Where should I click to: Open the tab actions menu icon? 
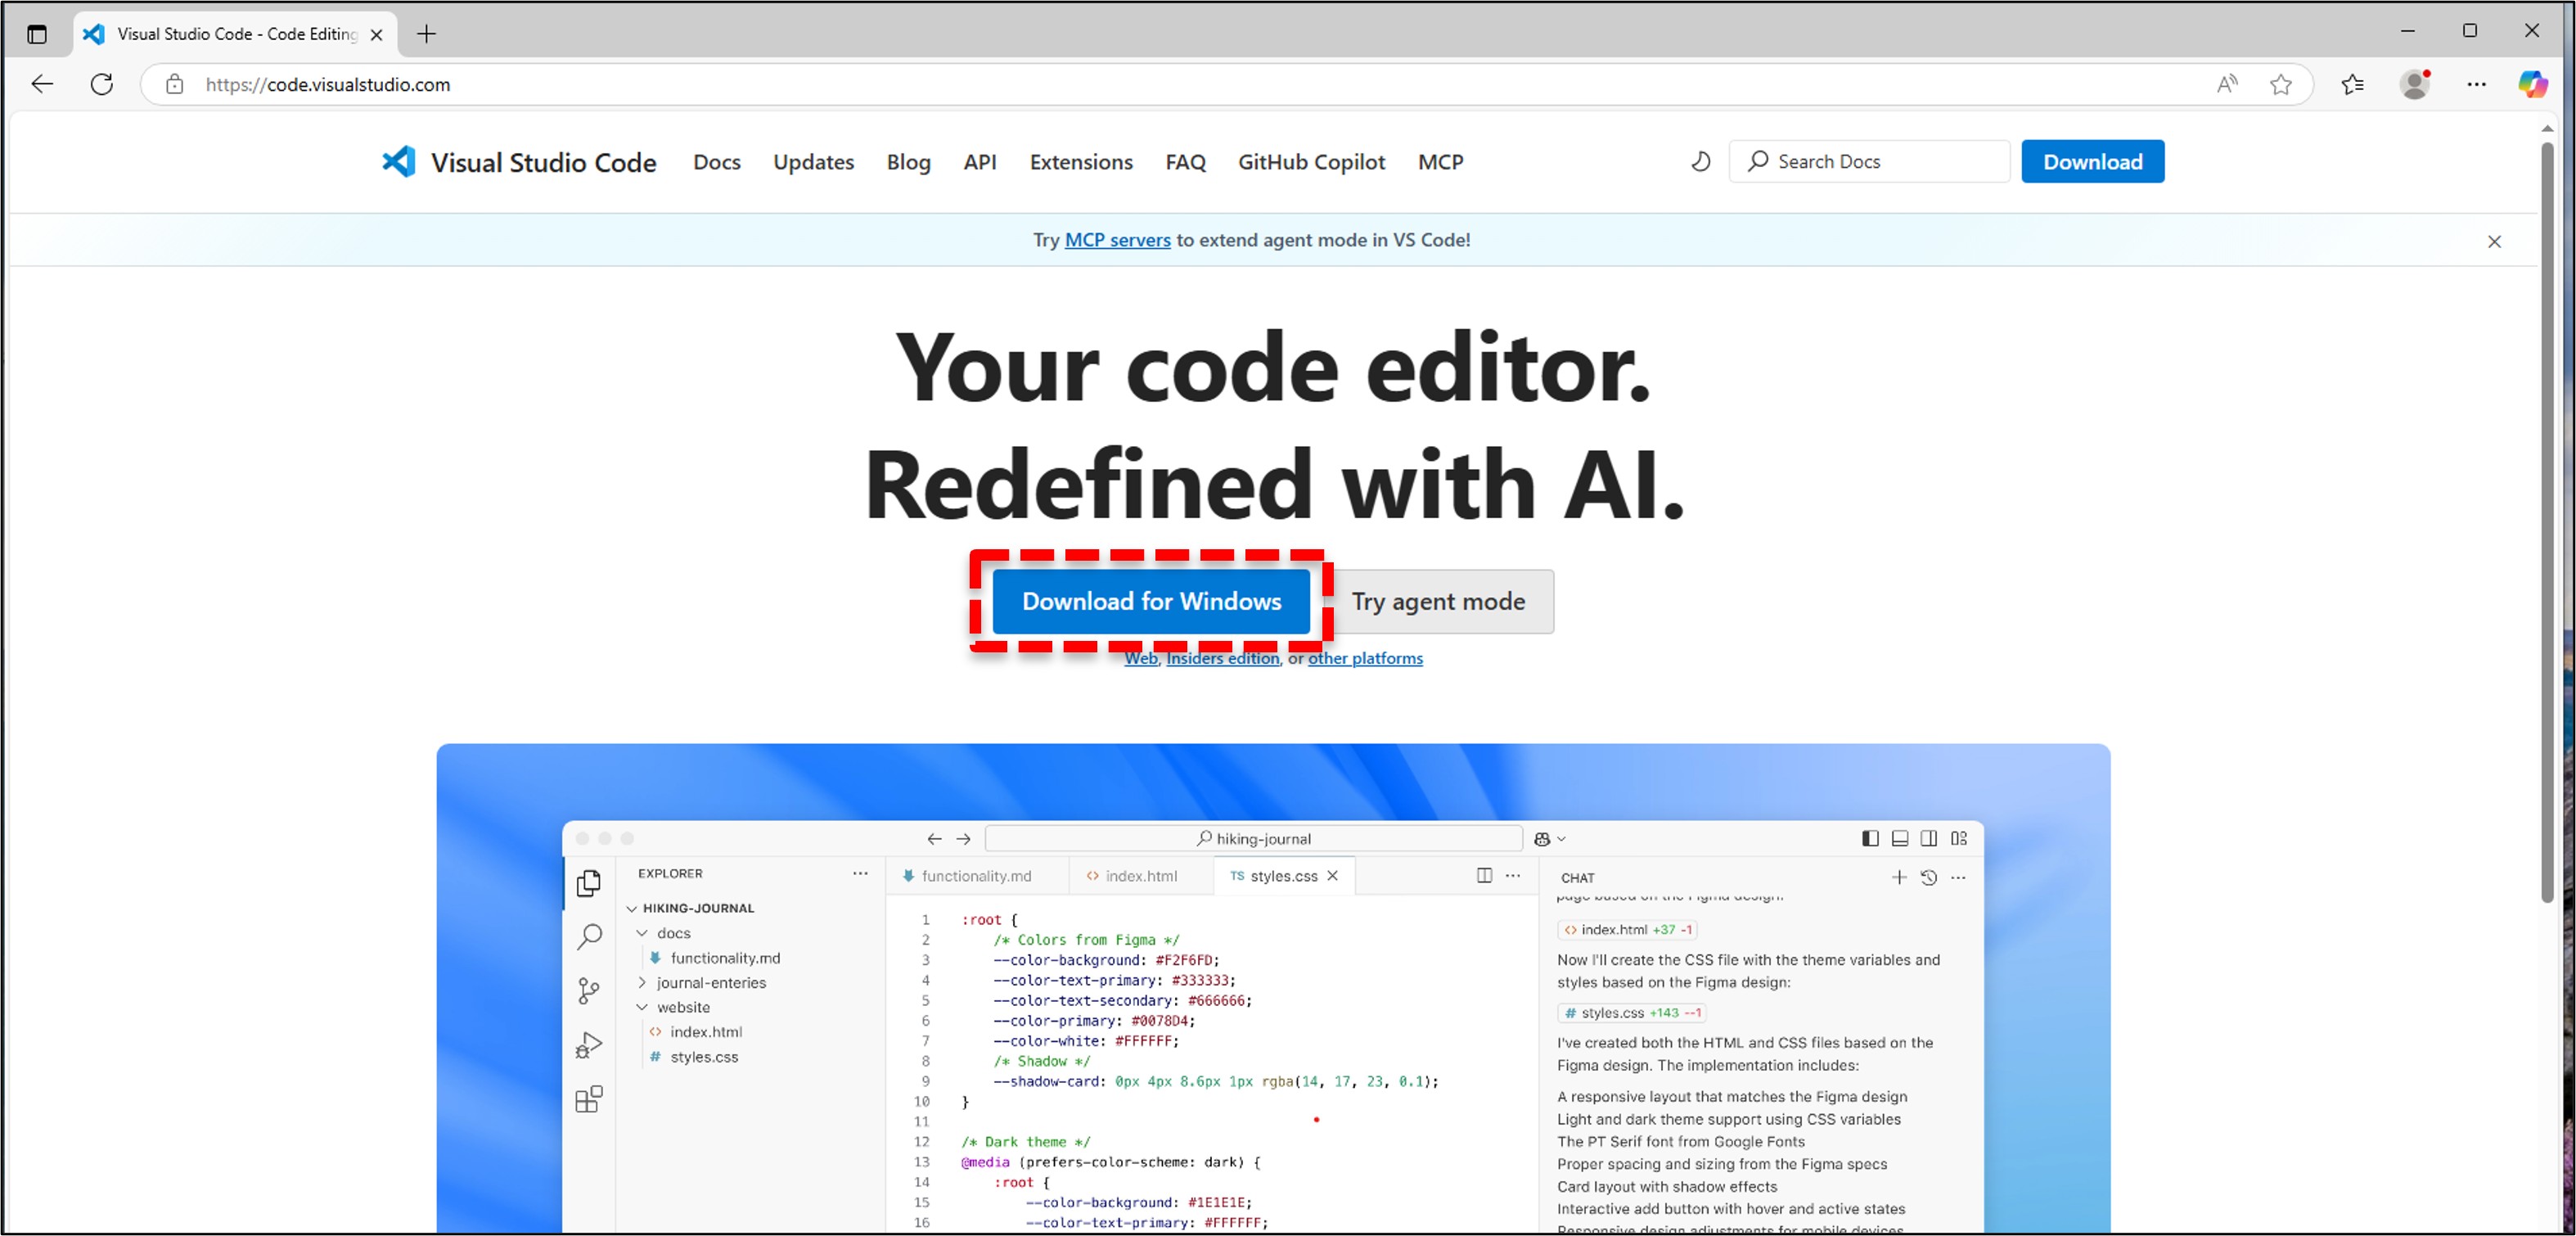[x=37, y=34]
